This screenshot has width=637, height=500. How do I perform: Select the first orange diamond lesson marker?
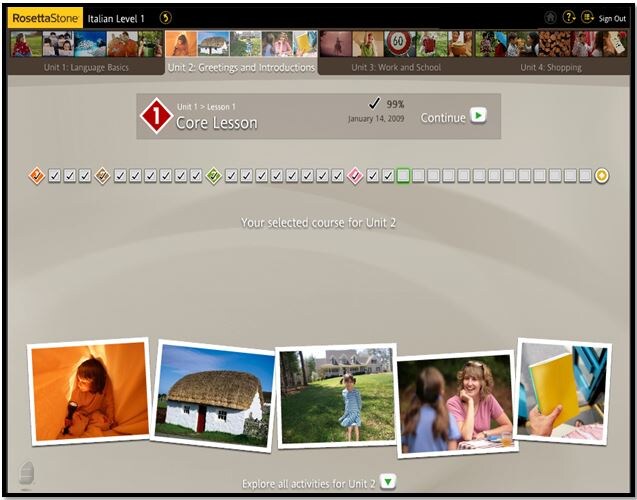(x=37, y=176)
